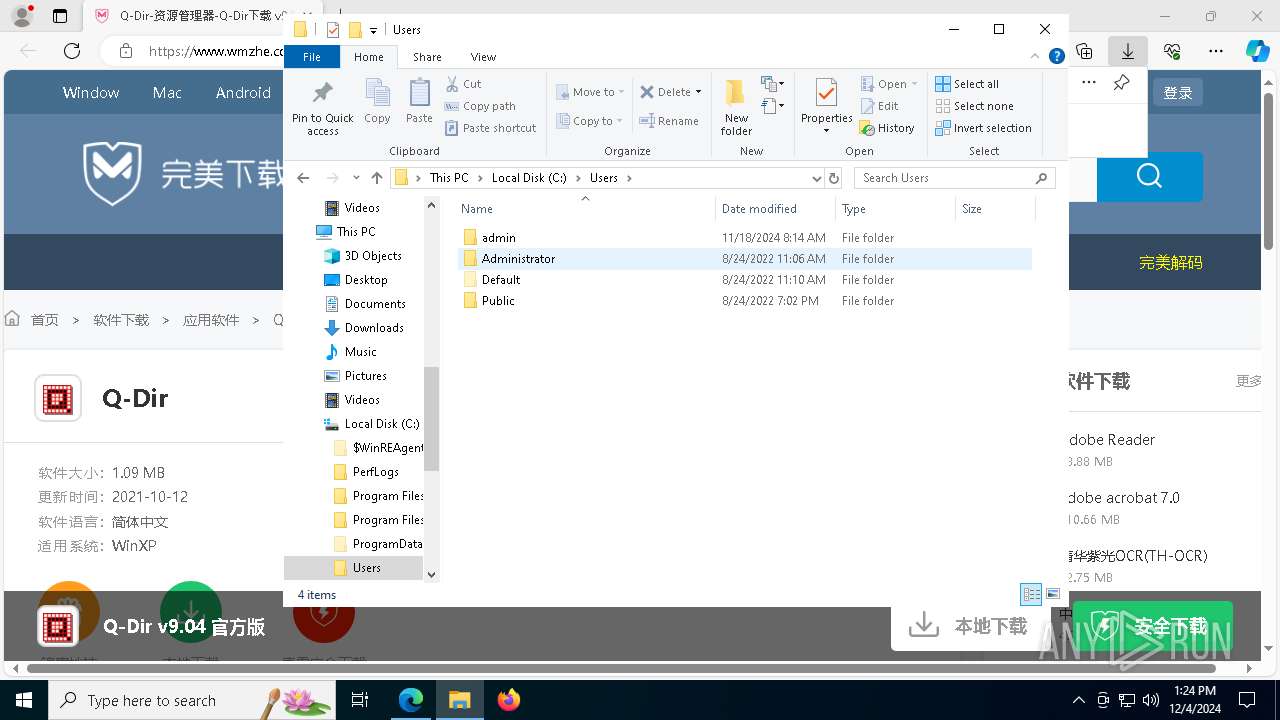The width and height of the screenshot is (1280, 720).
Task: Expand New item dropdown in ribbon
Action: 772,84
